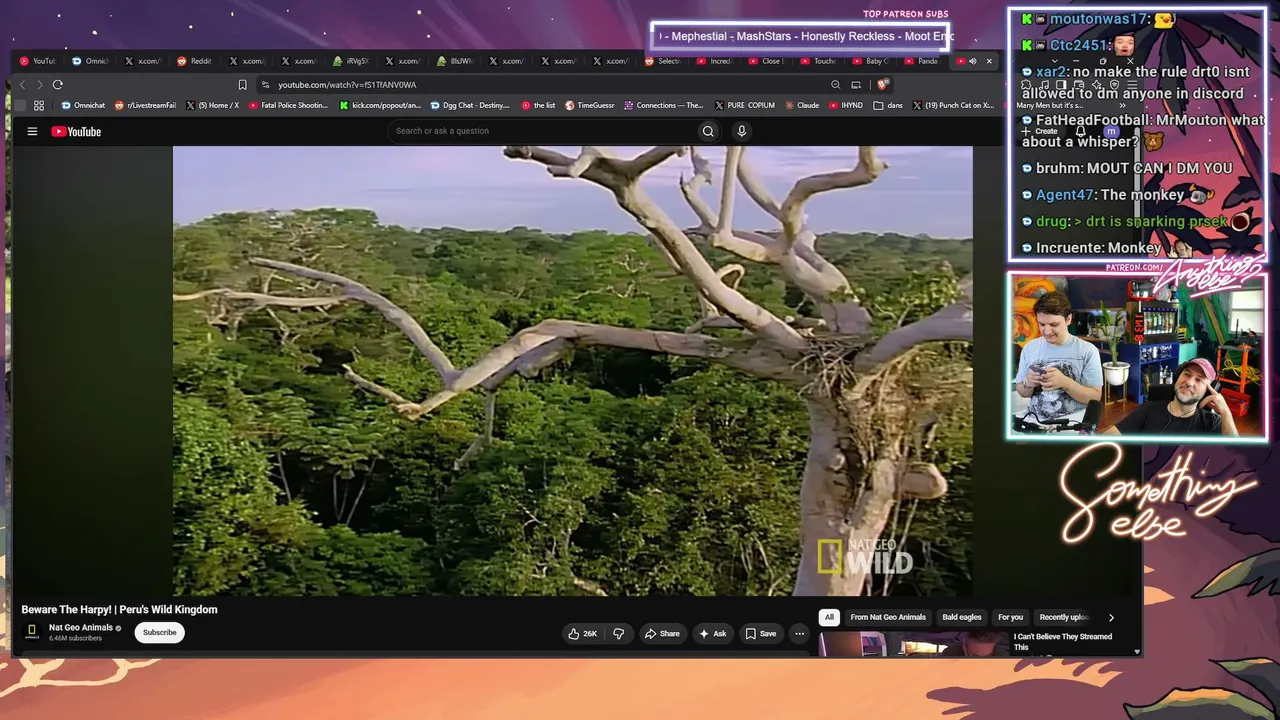Click the Brave Shields lion icon
The image size is (1280, 720).
click(x=882, y=85)
